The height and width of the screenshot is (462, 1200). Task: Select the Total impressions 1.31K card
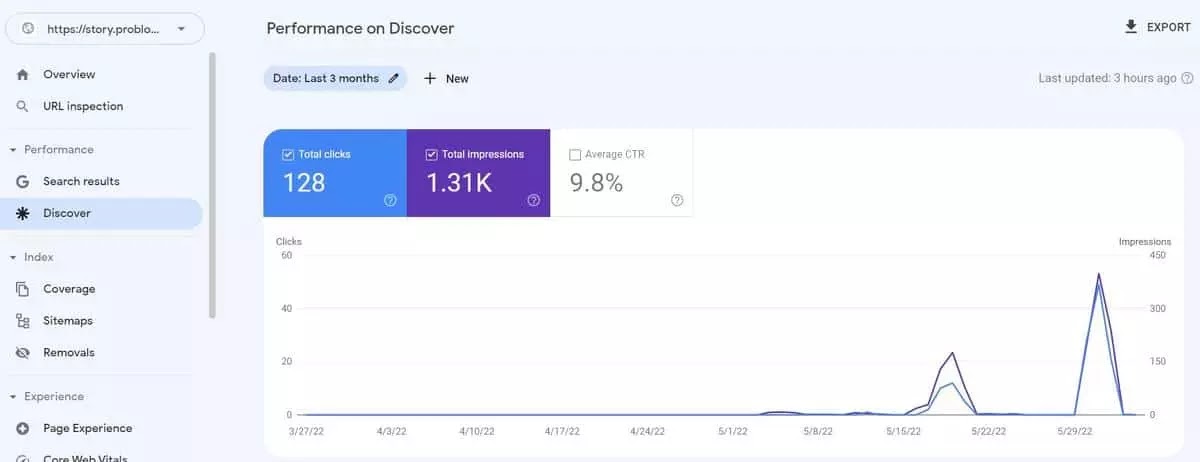click(x=478, y=172)
